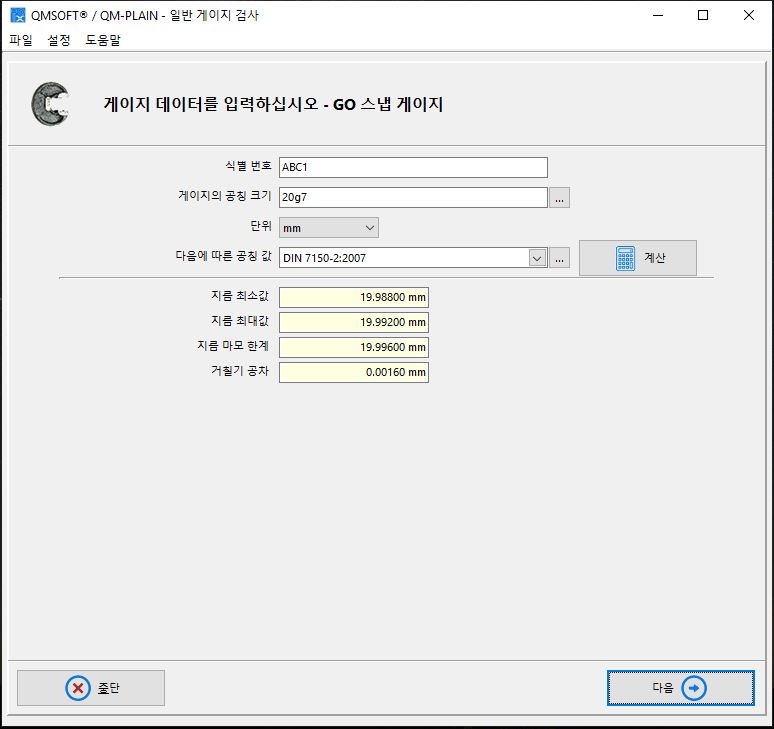Click the red X icon on 중단
The image size is (774, 729).
click(78, 688)
